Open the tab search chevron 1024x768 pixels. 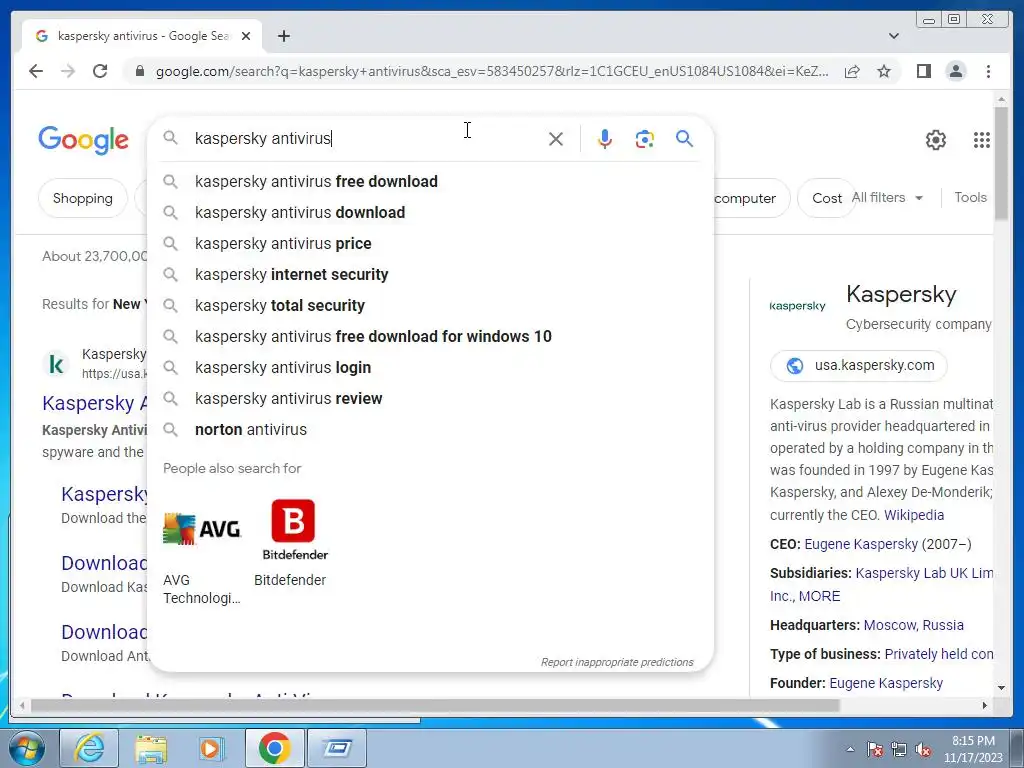(893, 36)
